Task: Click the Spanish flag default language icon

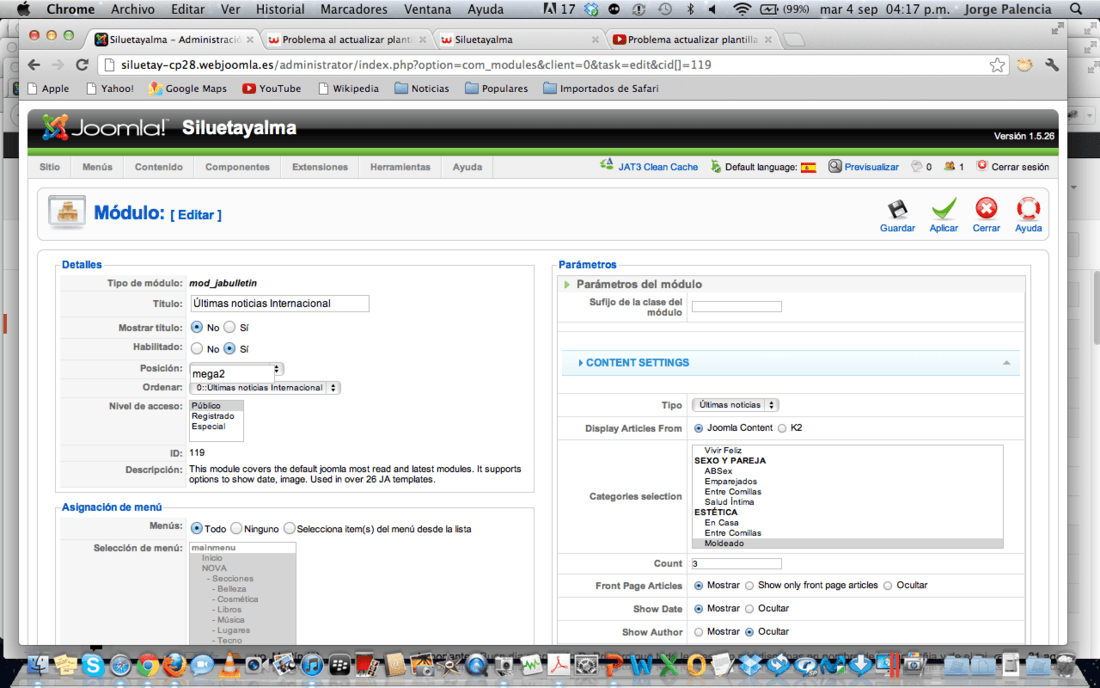Action: (808, 167)
